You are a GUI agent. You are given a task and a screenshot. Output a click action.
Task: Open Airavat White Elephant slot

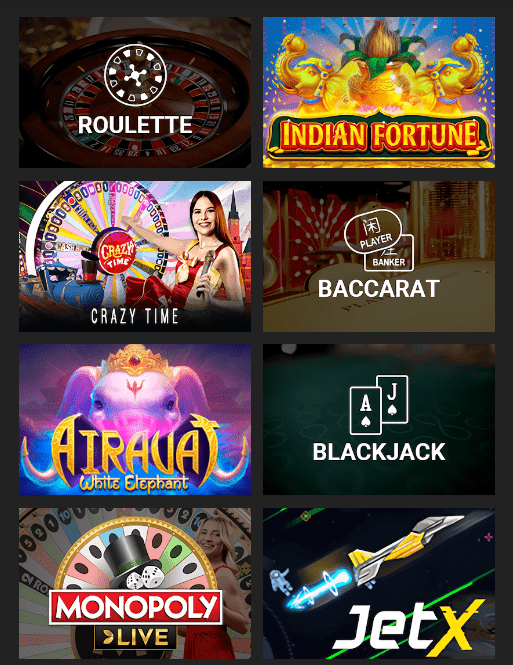pos(135,419)
